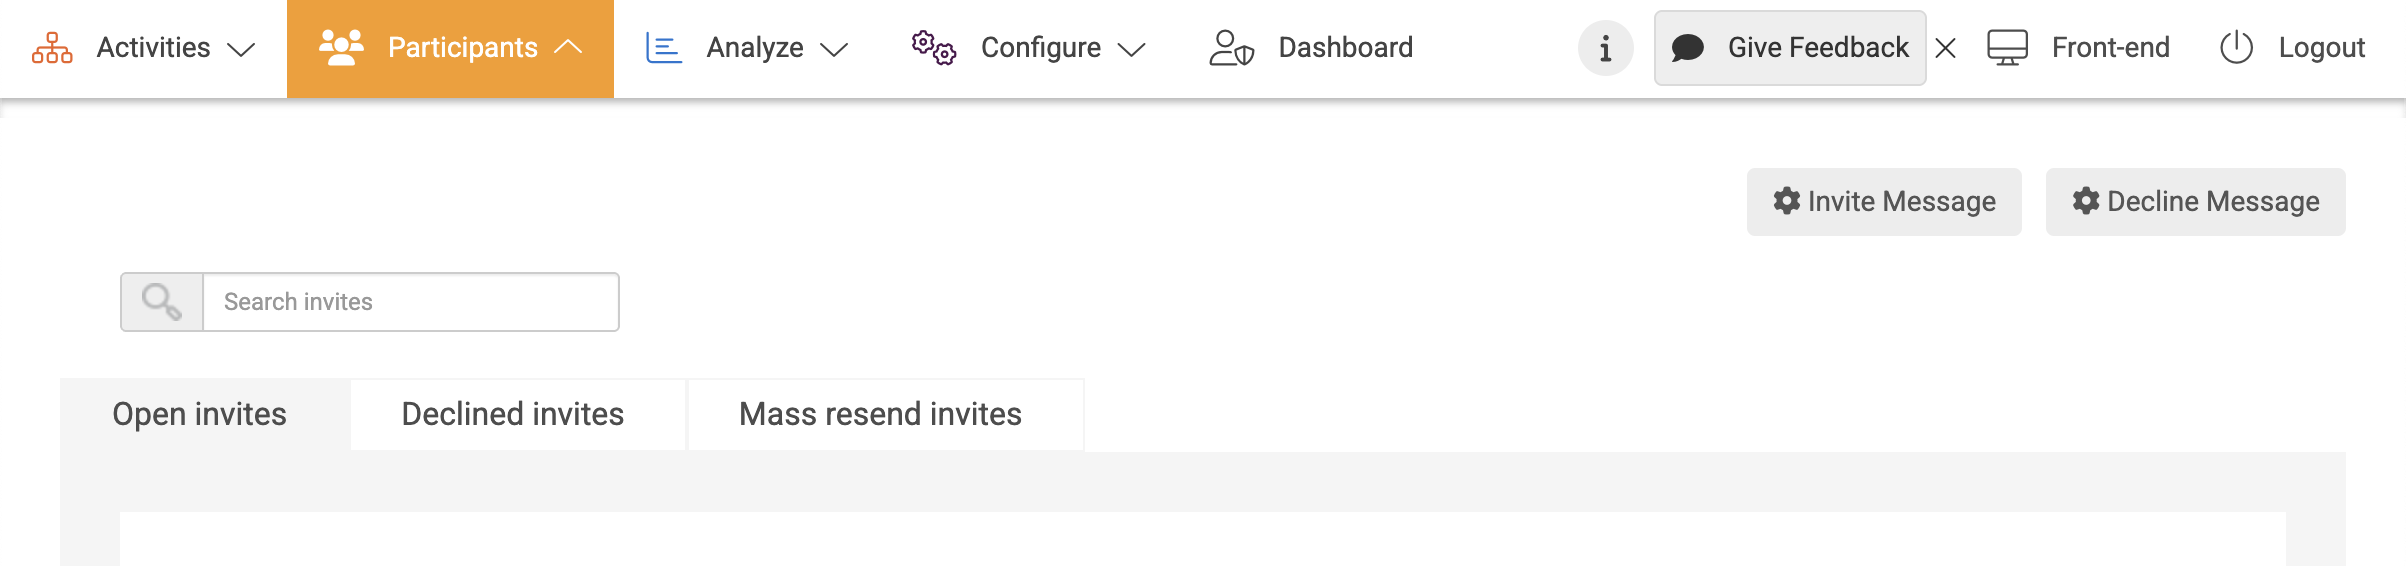Image resolution: width=2406 pixels, height=566 pixels.
Task: Click the Participants people icon
Action: (341, 48)
